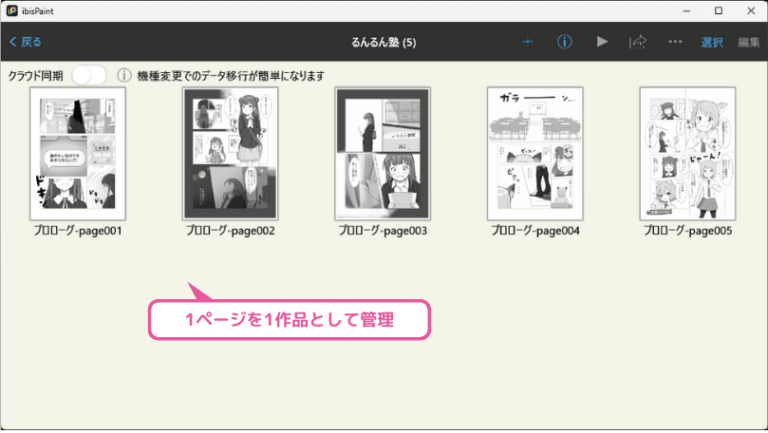Go back using the 戻る chevron
The height and width of the screenshot is (433, 768).
coord(25,42)
